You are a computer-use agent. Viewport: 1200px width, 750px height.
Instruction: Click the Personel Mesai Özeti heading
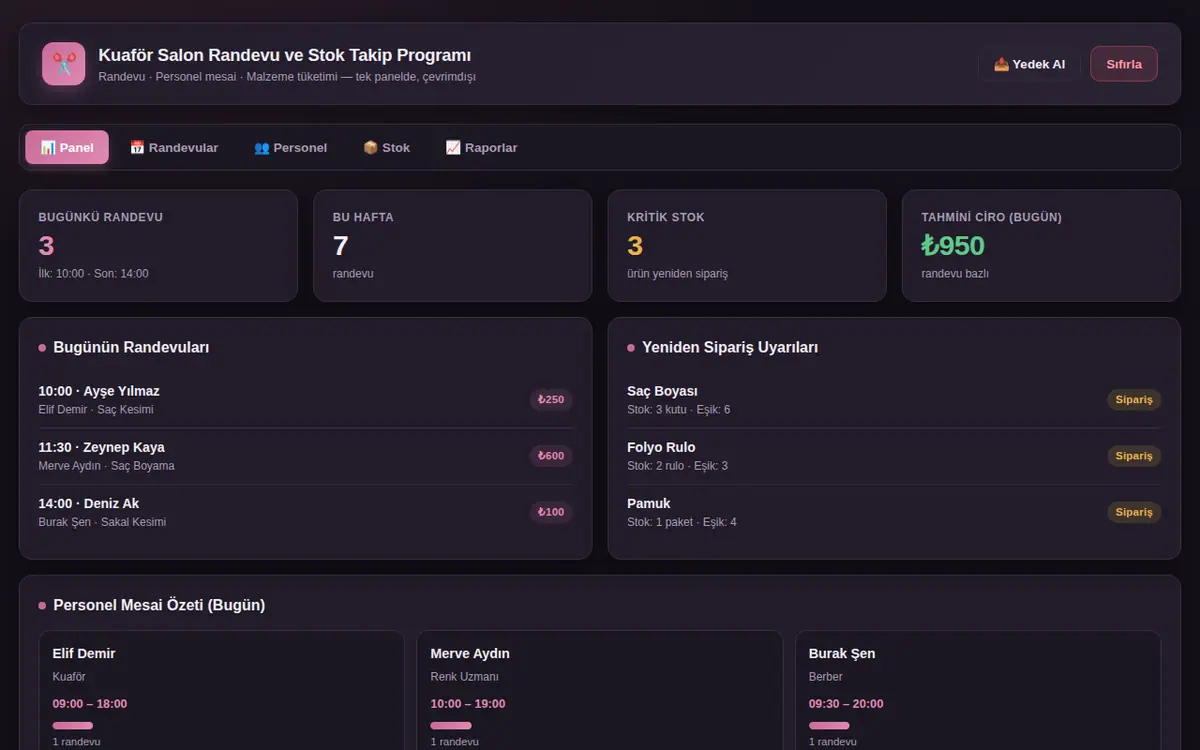click(x=159, y=605)
